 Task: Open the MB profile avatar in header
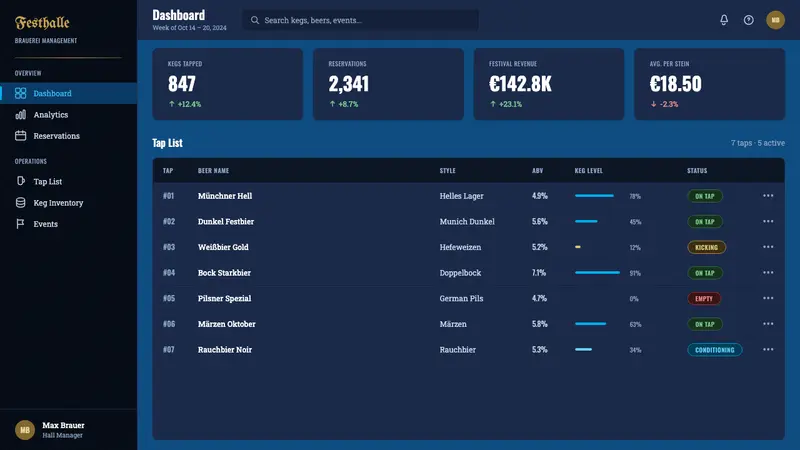click(x=775, y=20)
